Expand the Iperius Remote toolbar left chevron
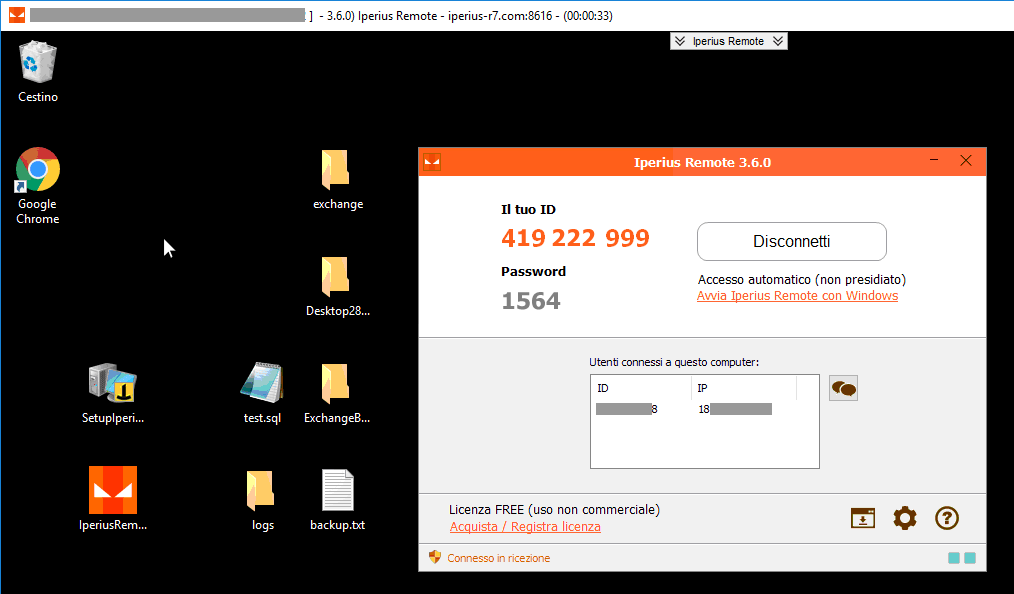Screen dimensions: 1014x594 pyautogui.click(x=679, y=41)
